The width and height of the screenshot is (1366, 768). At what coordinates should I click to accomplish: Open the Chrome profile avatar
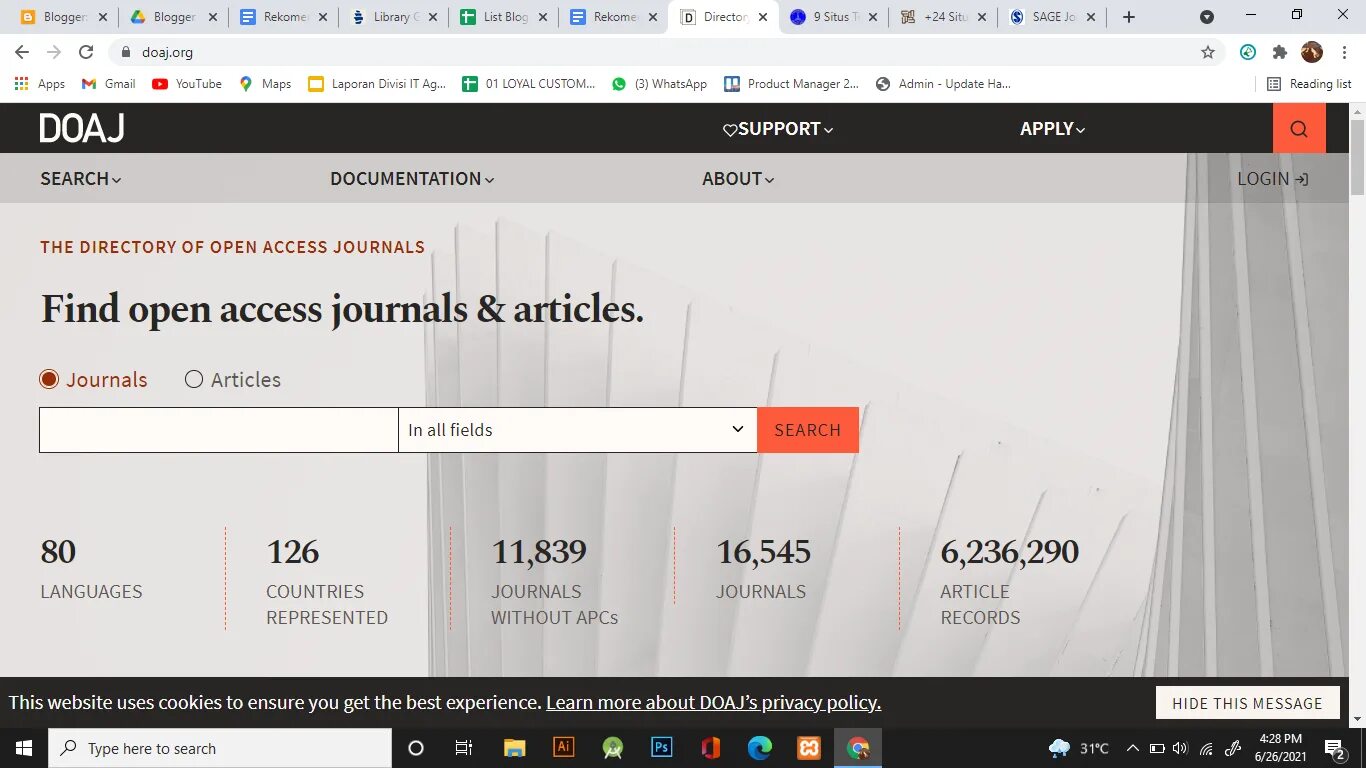1312,52
